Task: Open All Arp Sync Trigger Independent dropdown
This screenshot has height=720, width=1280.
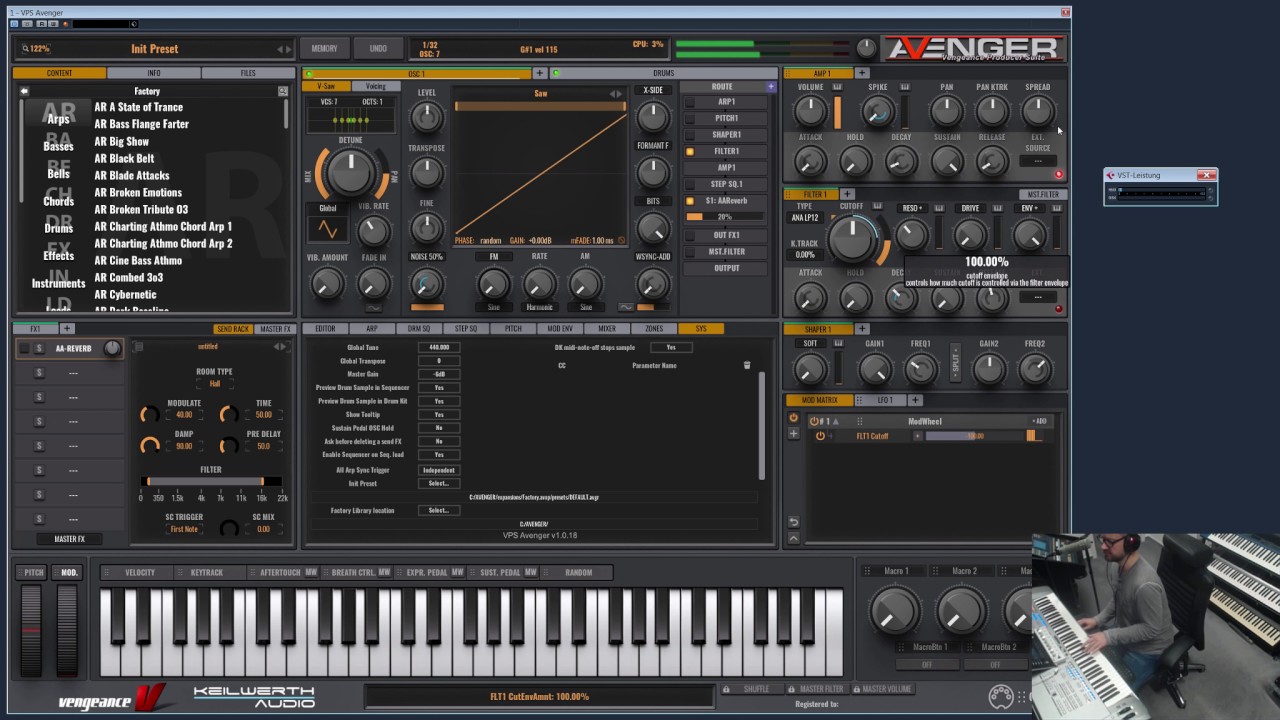Action: [439, 470]
